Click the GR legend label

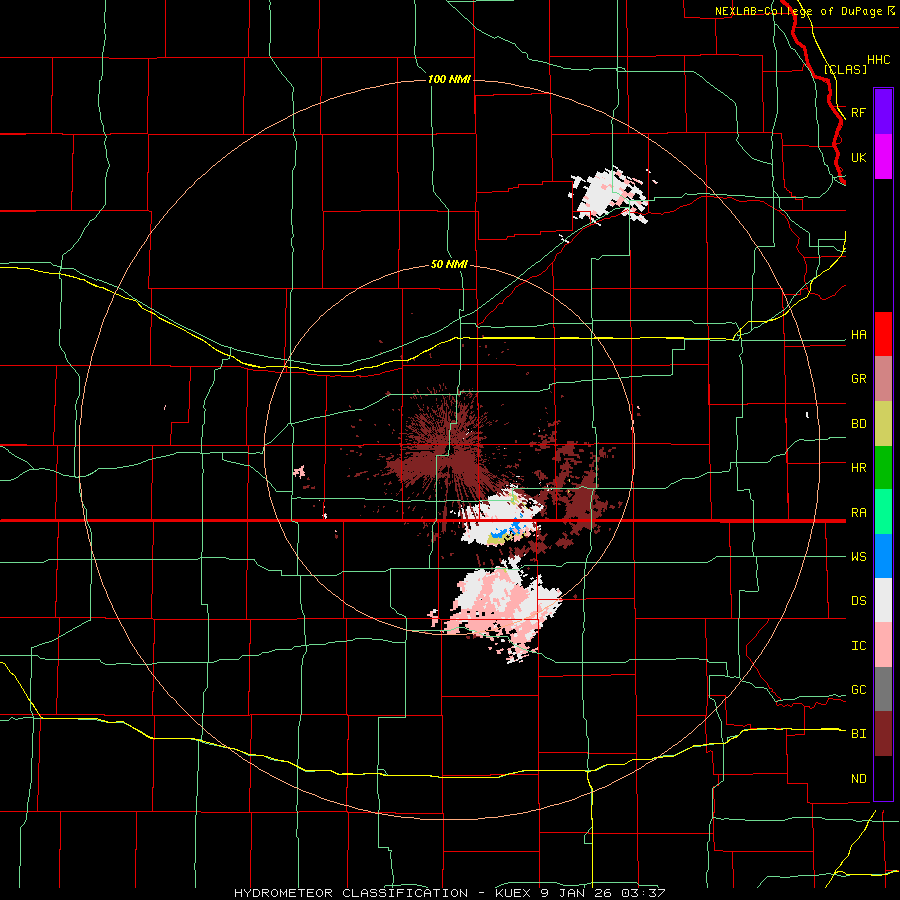(x=859, y=379)
